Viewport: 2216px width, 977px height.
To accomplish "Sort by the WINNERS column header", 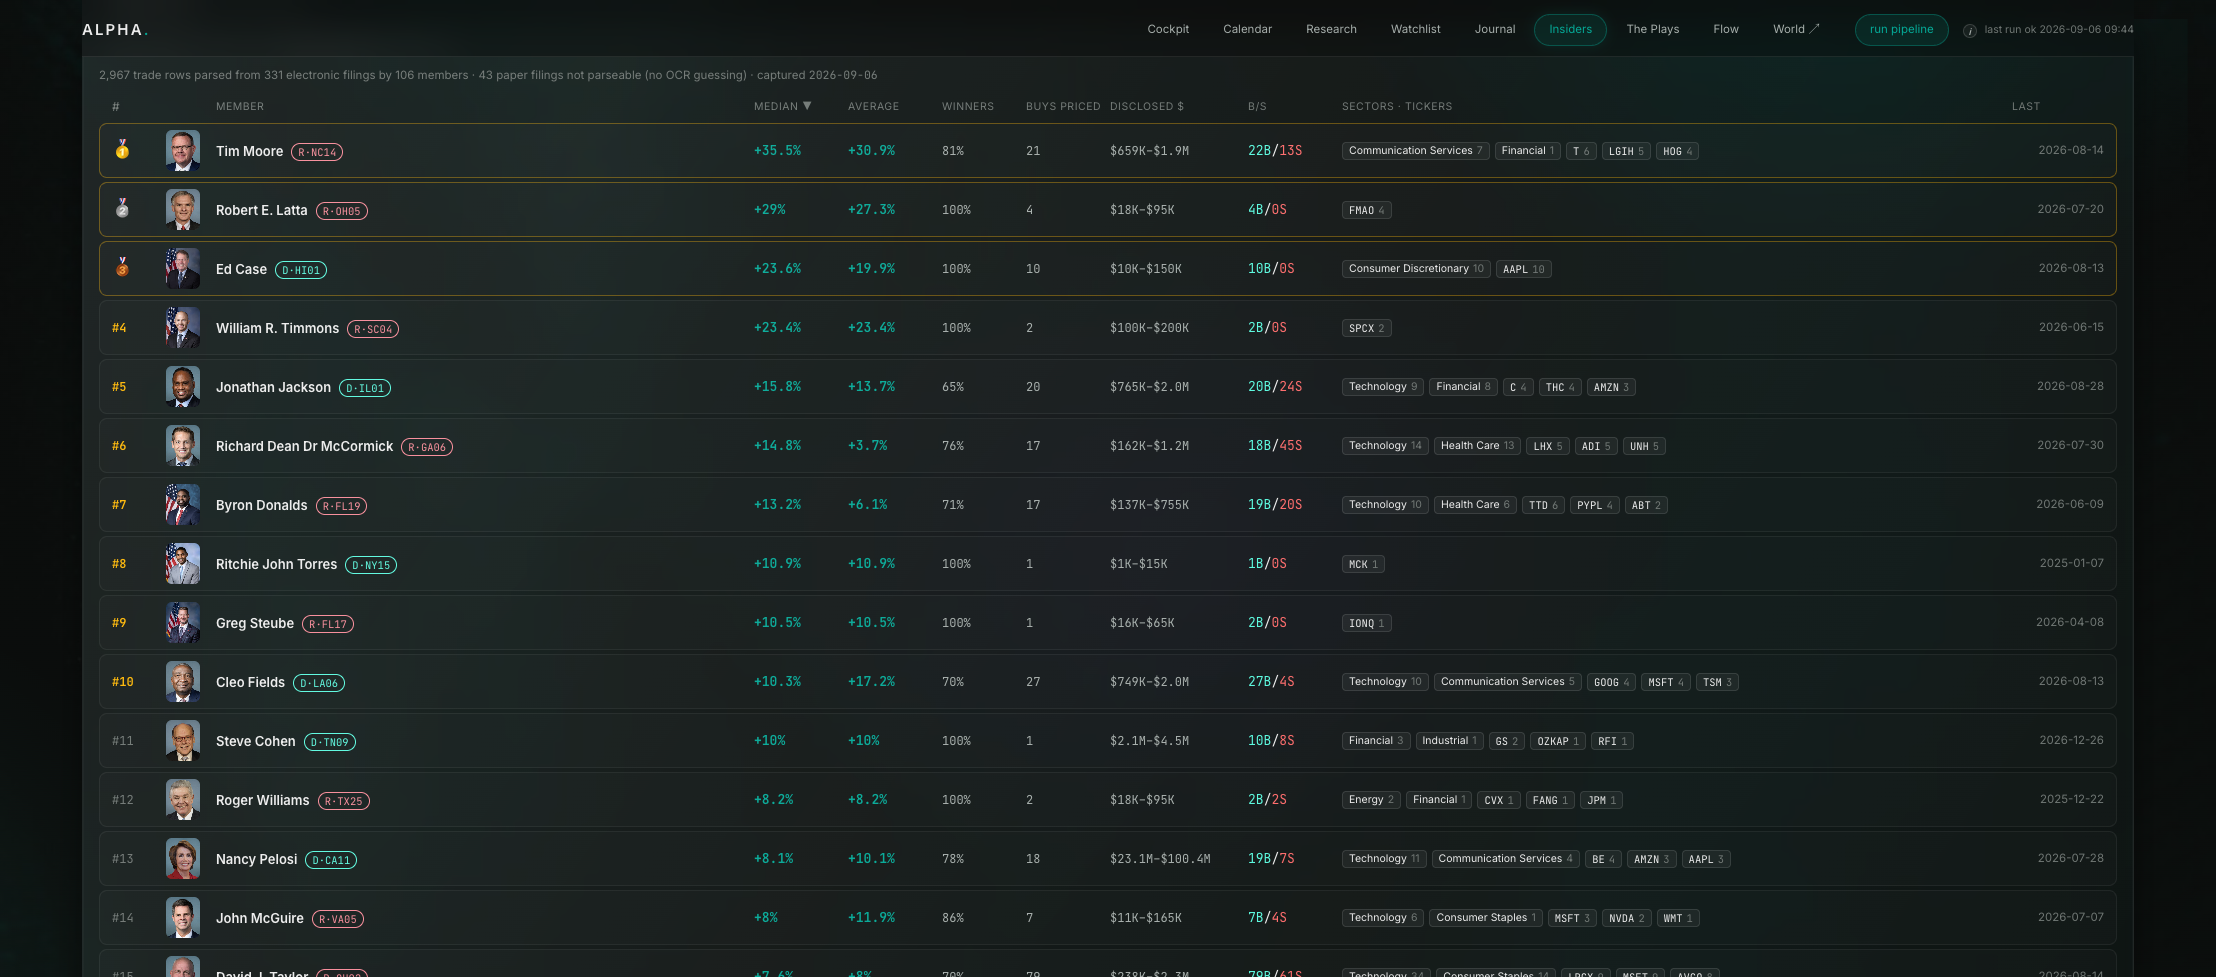I will click(x=968, y=106).
